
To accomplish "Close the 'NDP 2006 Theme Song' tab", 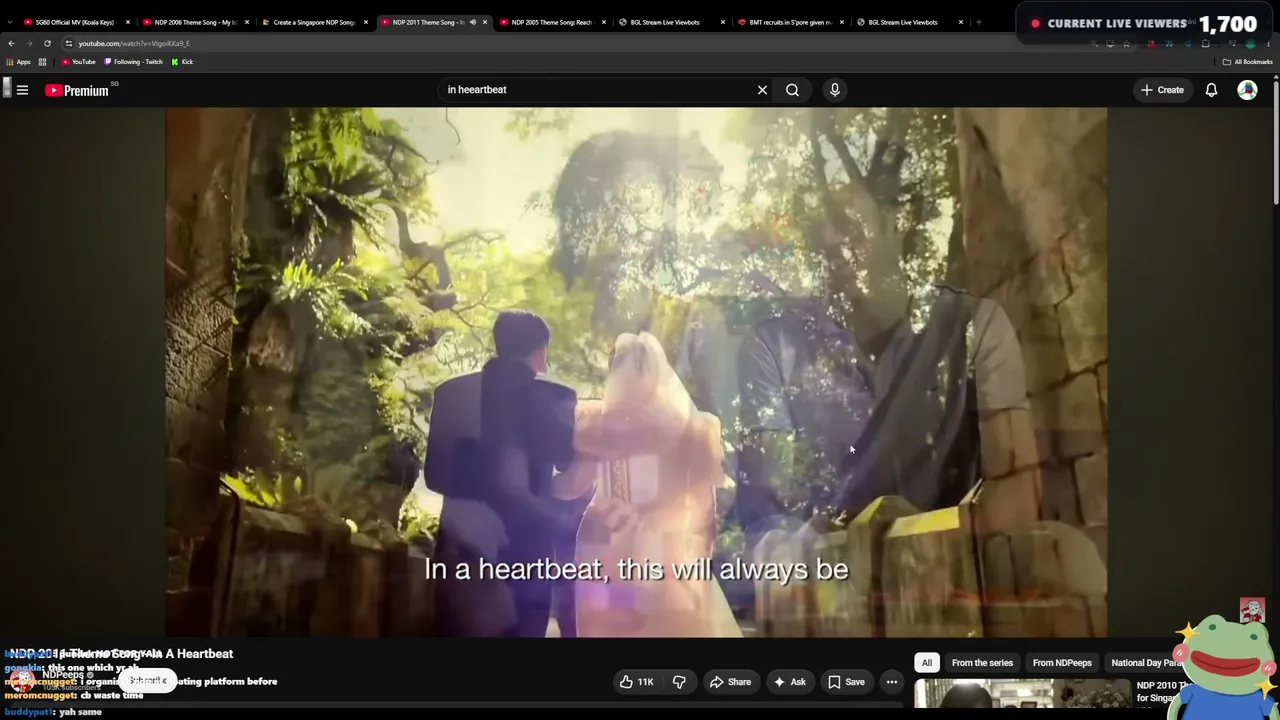I will (247, 22).
